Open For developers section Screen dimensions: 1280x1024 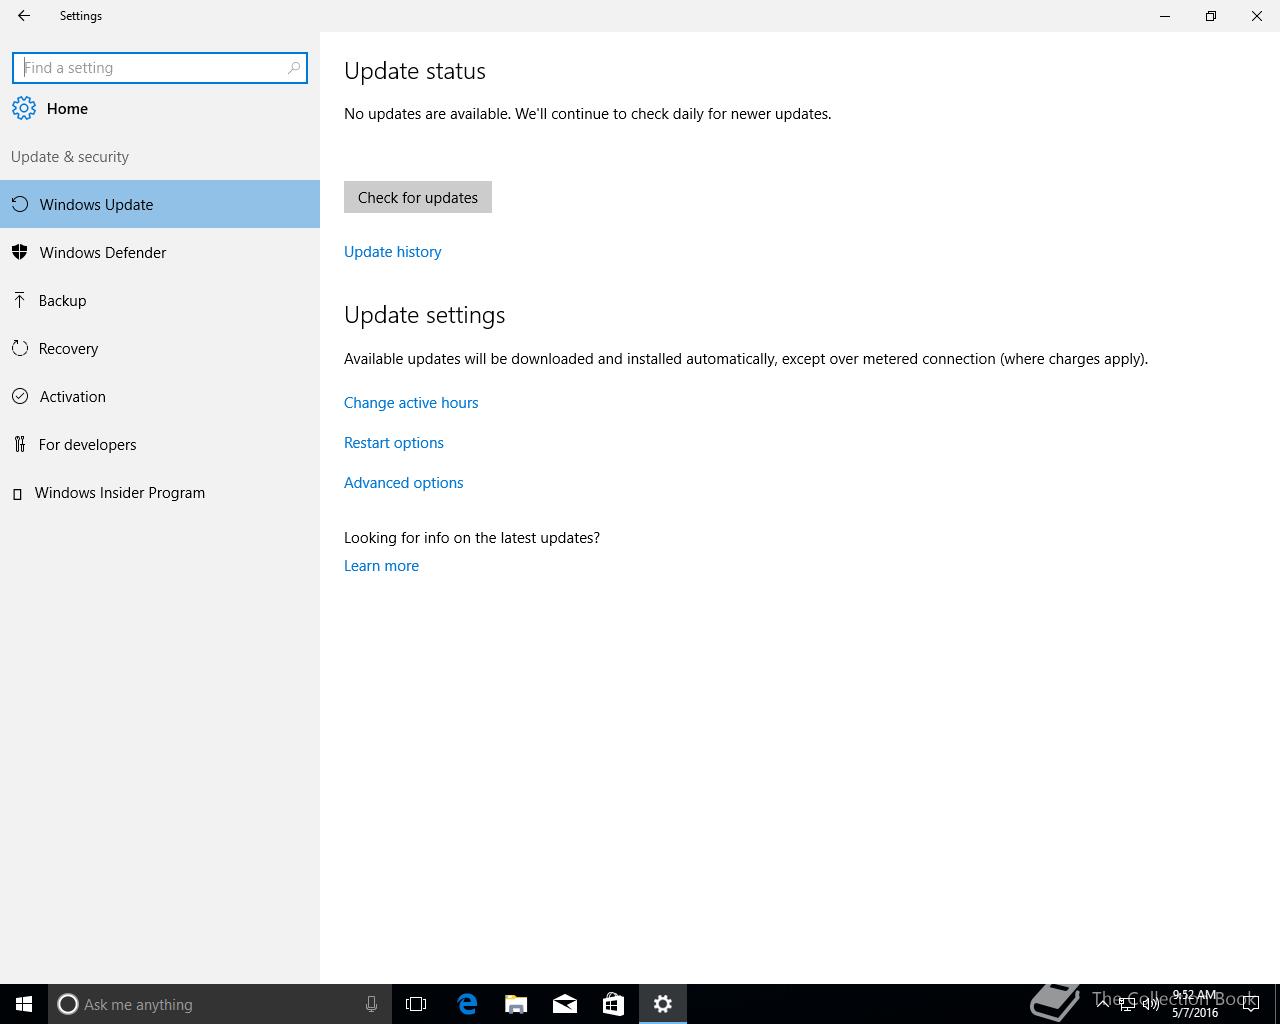(x=160, y=444)
